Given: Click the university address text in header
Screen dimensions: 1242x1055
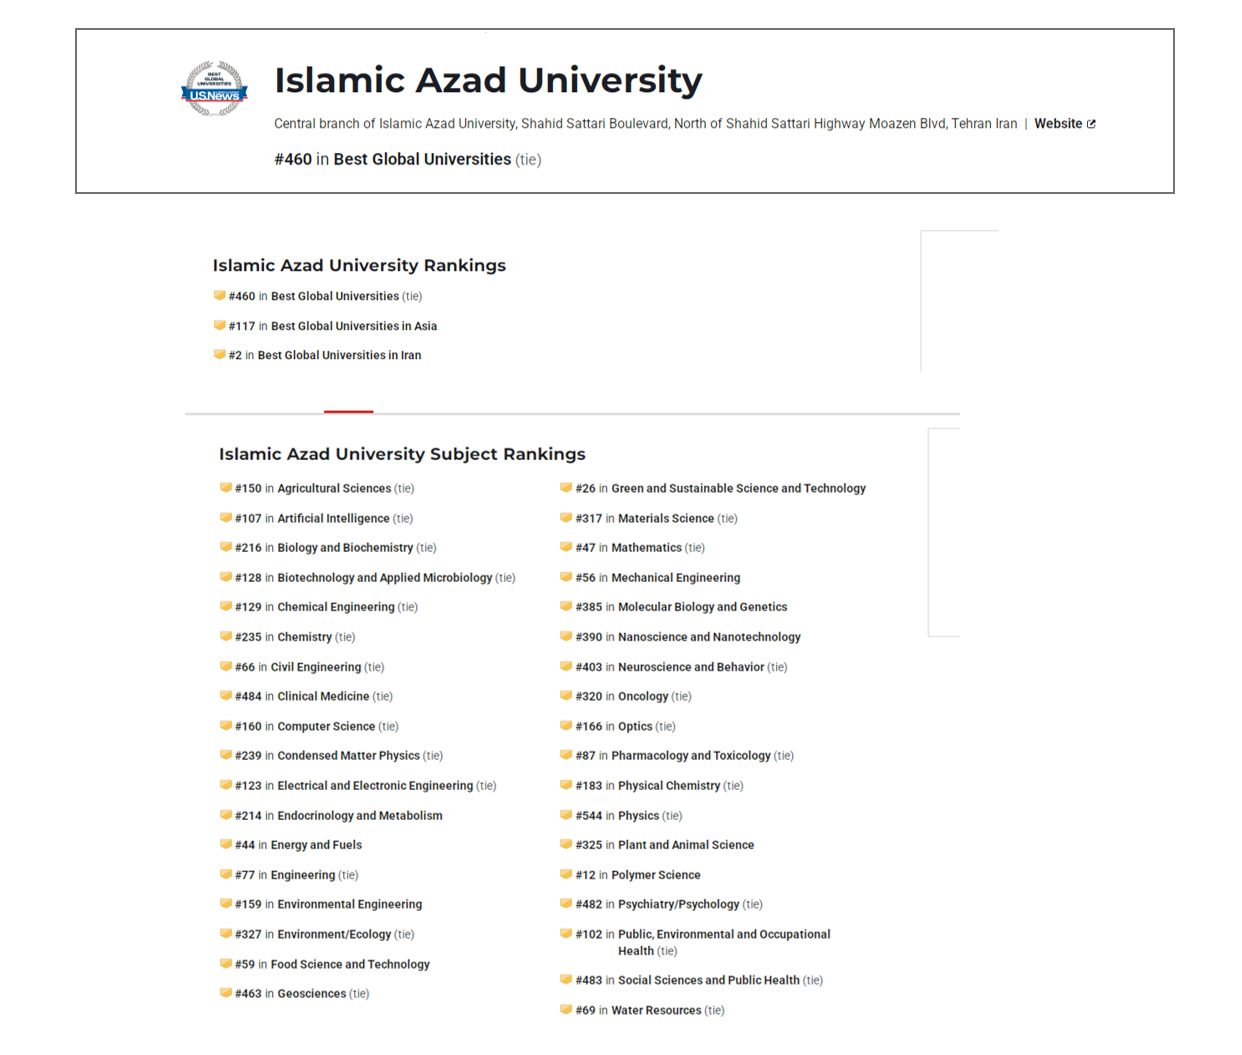Looking at the screenshot, I should tap(646, 124).
